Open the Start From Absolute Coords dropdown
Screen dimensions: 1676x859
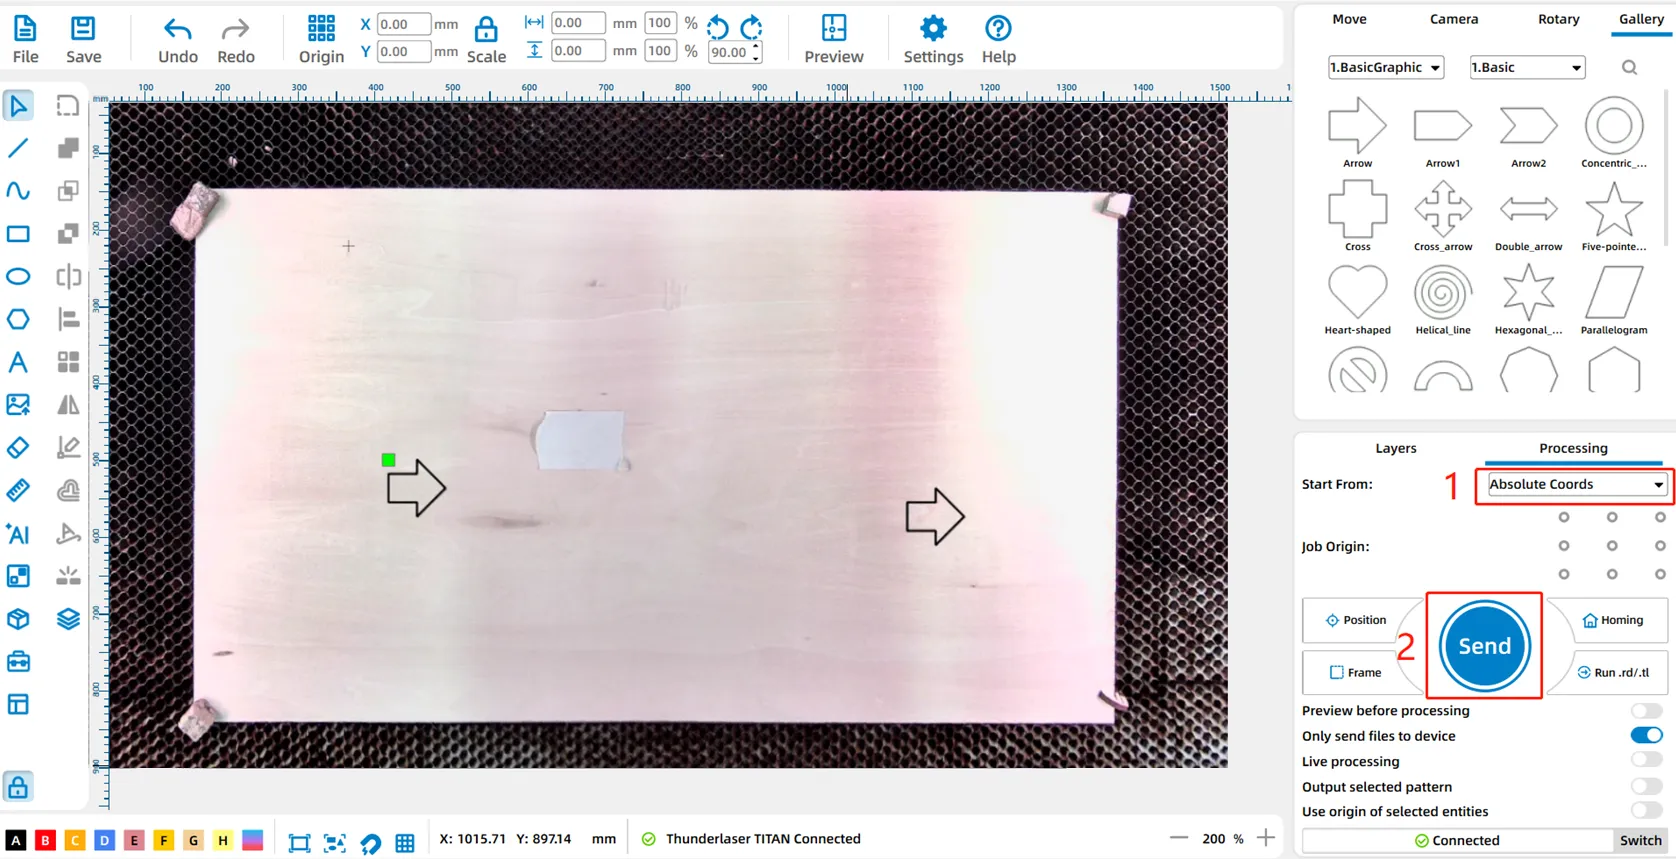[1575, 485]
